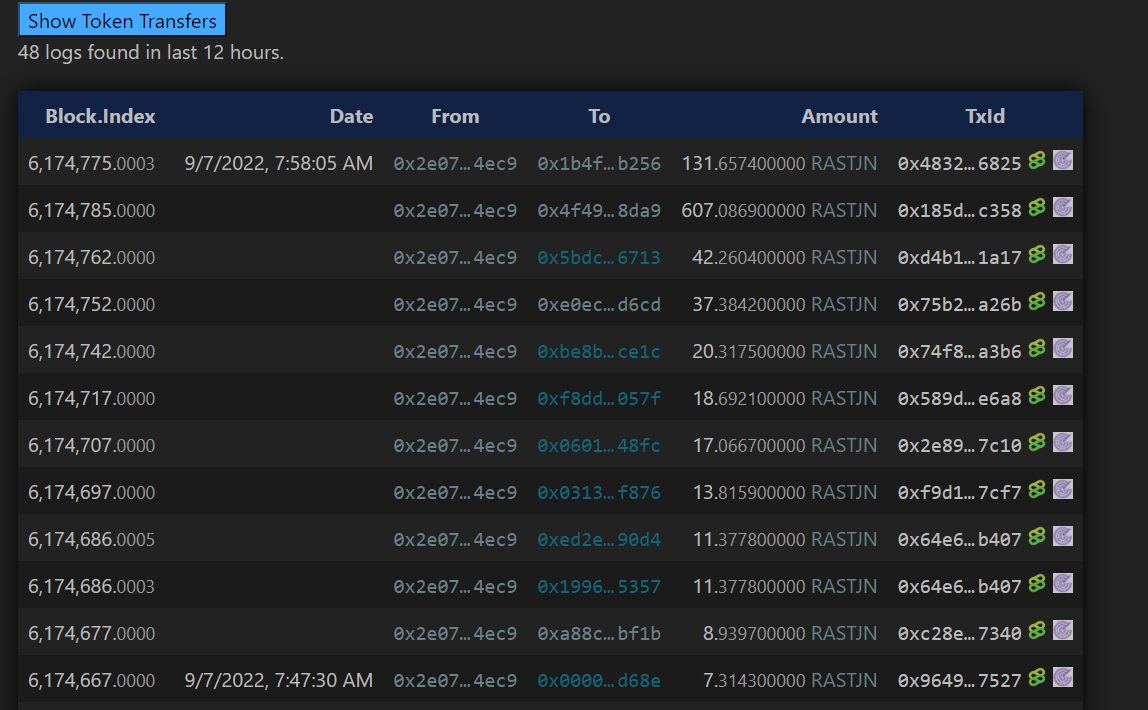Screen dimensions: 1148x710
Task: Click recipient address 0x4f49…8da9
Action: tap(599, 210)
